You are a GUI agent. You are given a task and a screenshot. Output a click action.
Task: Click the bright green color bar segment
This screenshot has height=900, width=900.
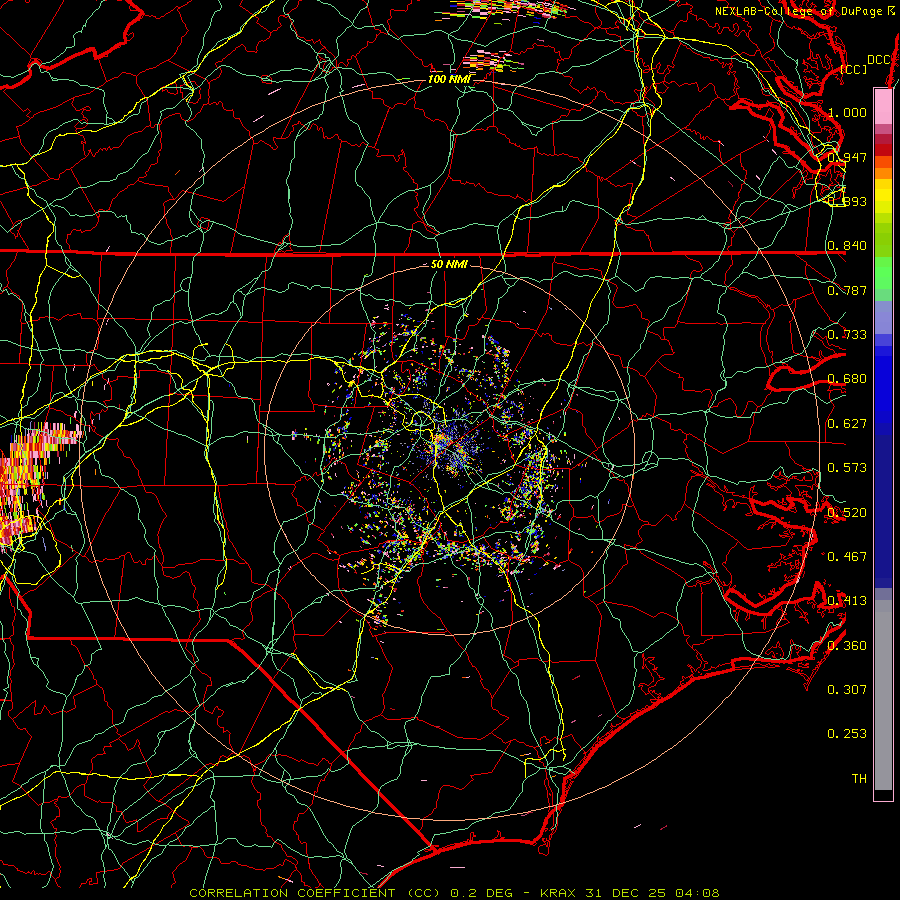pos(883,274)
